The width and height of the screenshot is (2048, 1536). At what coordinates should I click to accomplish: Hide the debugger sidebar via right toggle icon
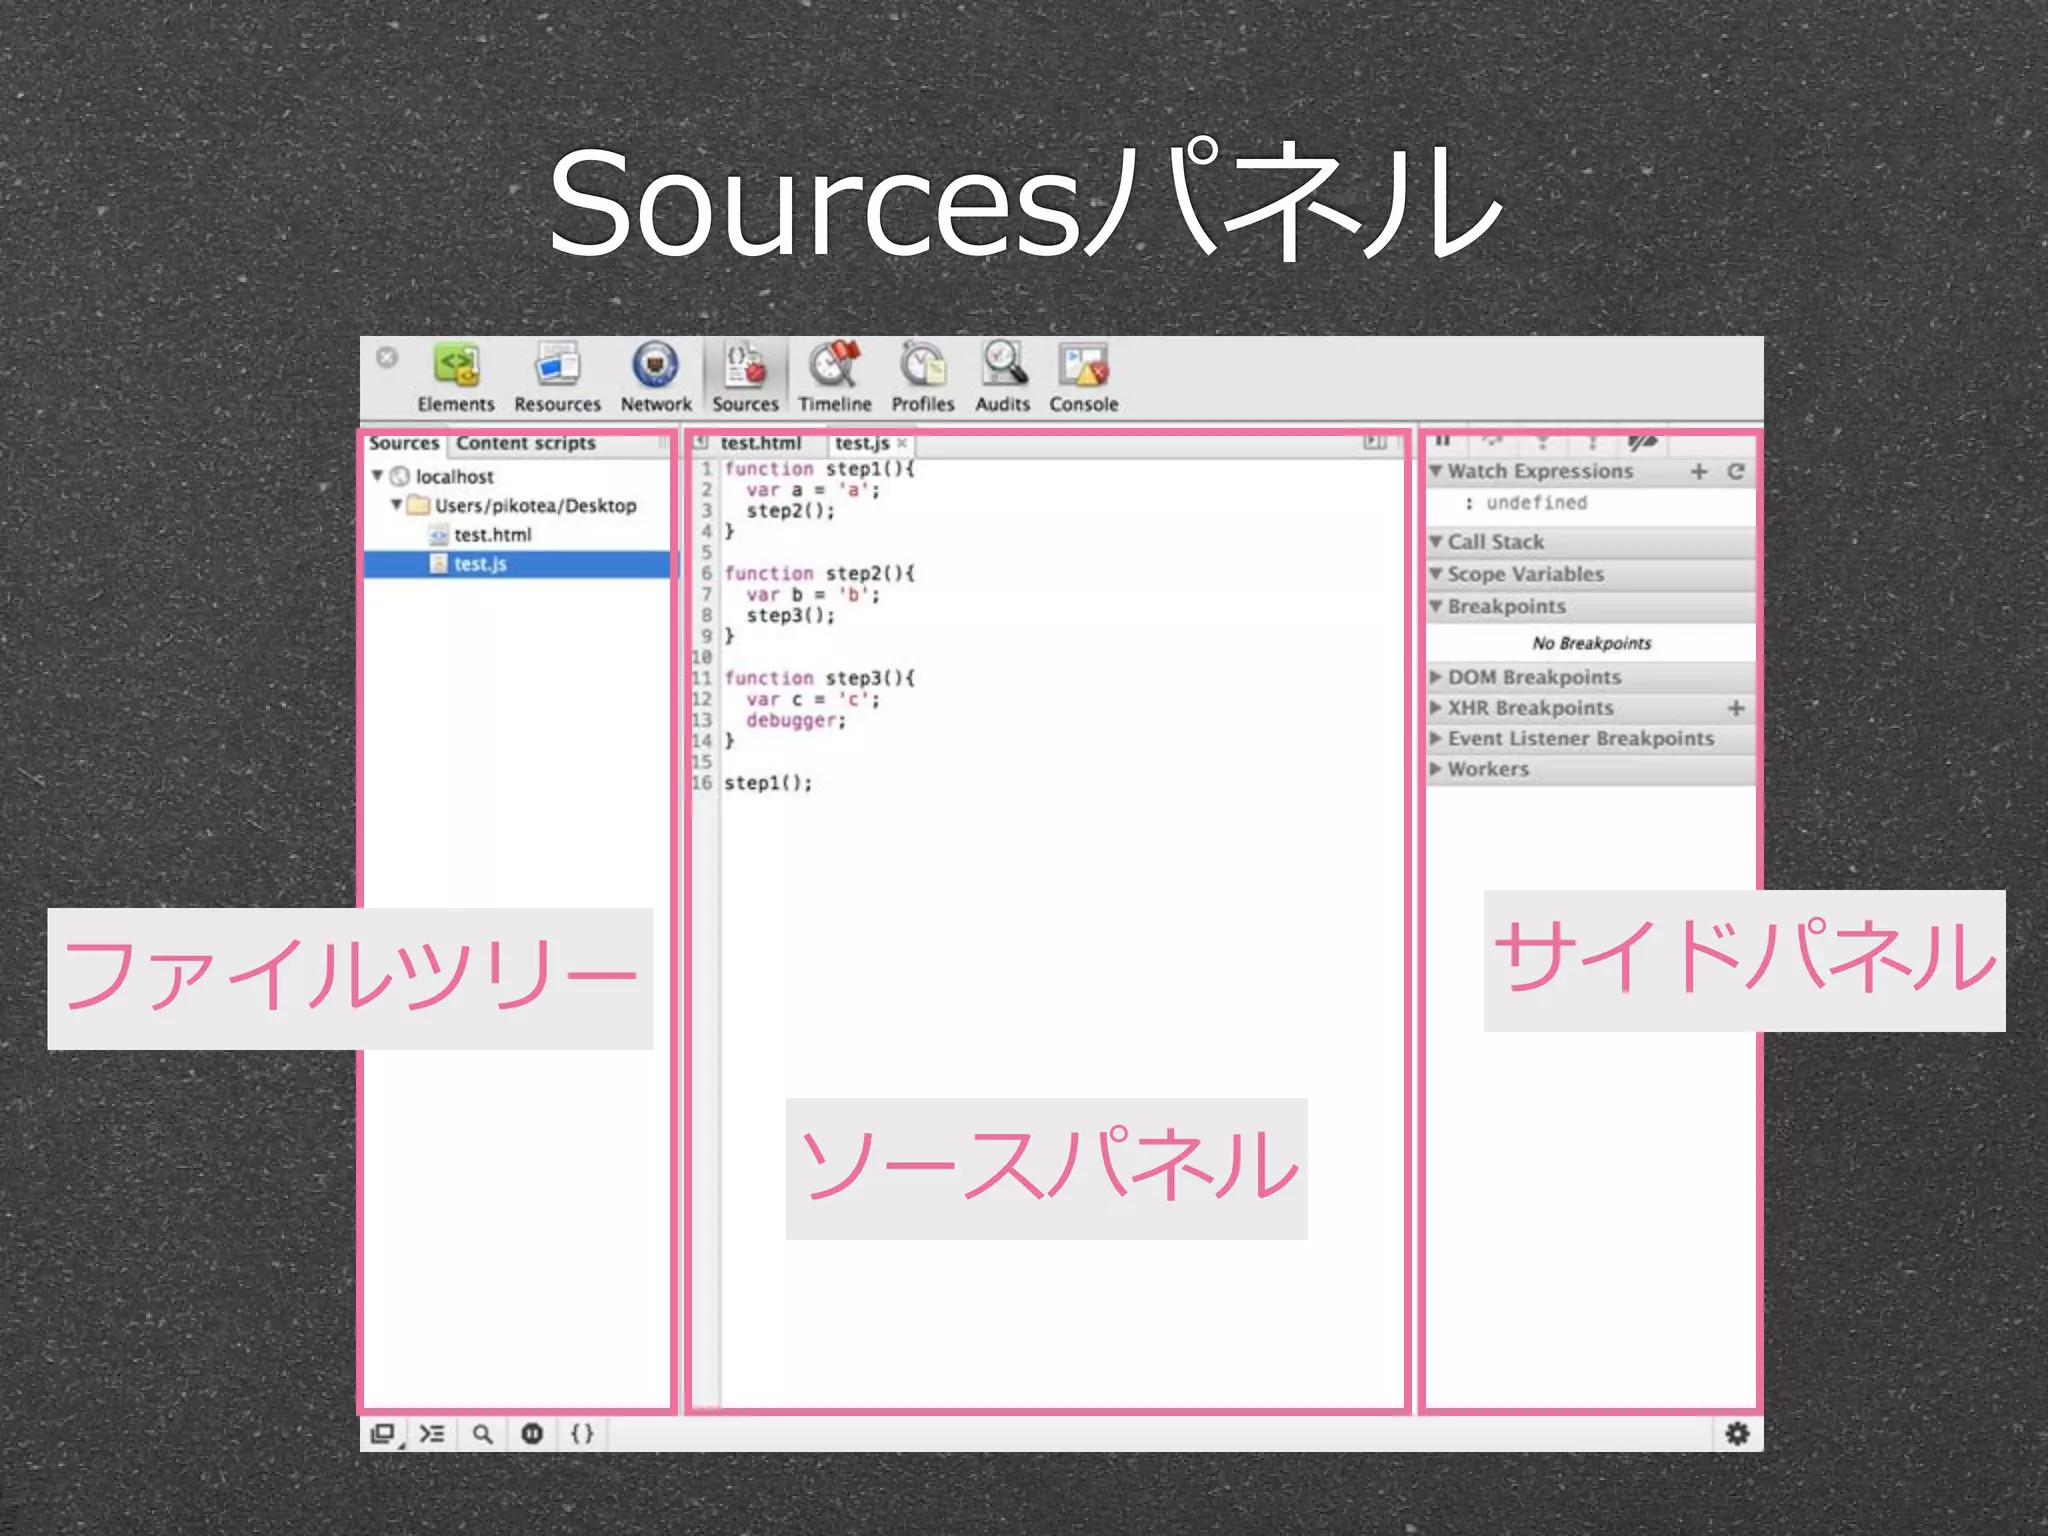pos(1375,442)
